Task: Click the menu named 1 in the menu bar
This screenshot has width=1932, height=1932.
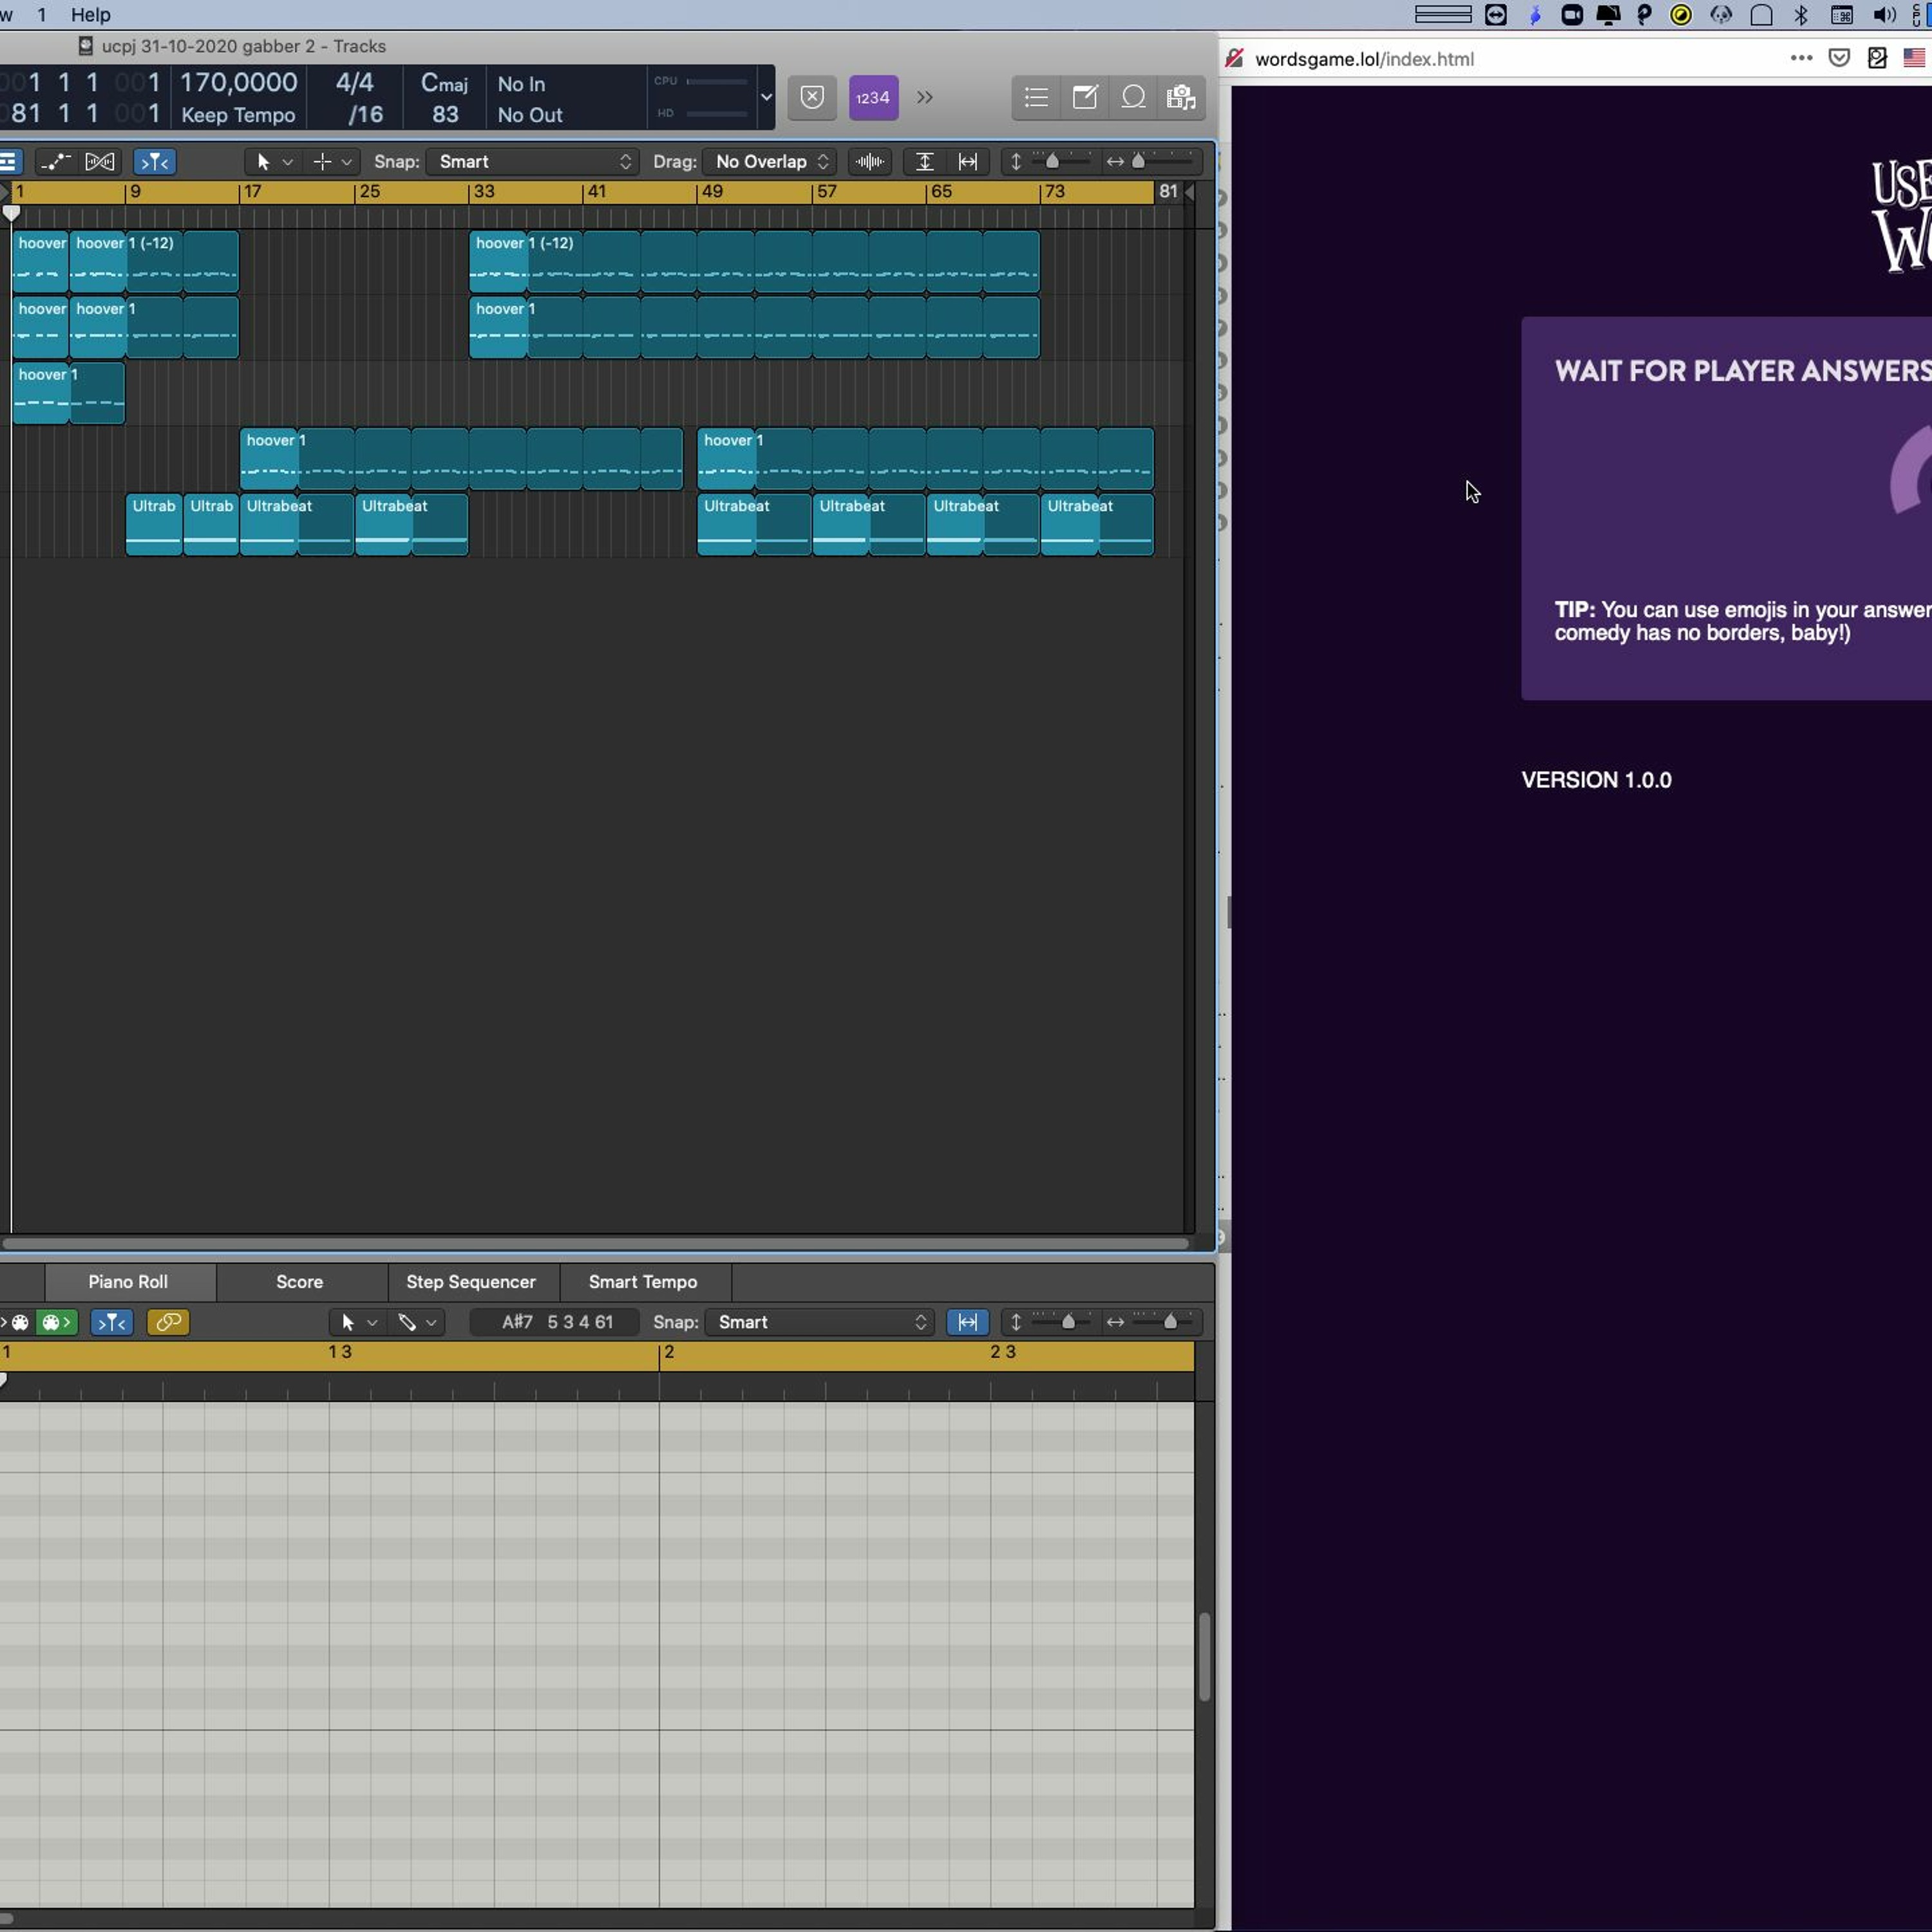Action: click(41, 14)
